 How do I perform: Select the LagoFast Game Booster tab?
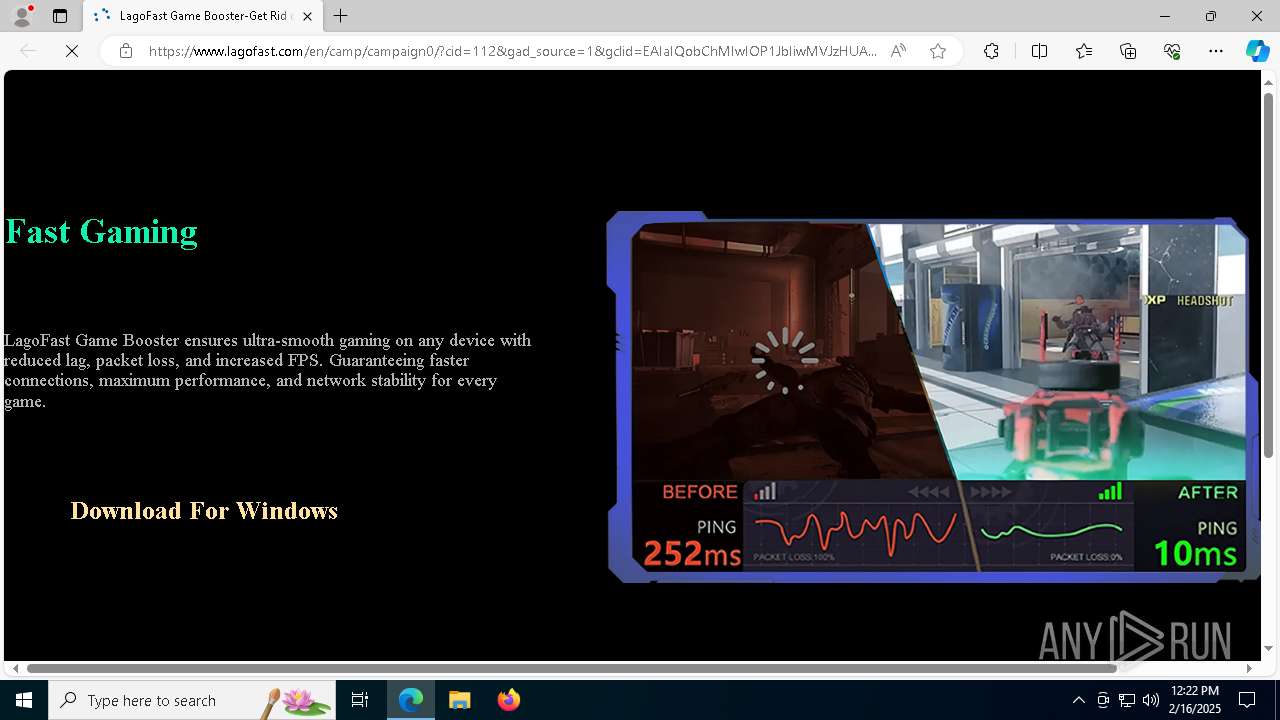coord(203,16)
